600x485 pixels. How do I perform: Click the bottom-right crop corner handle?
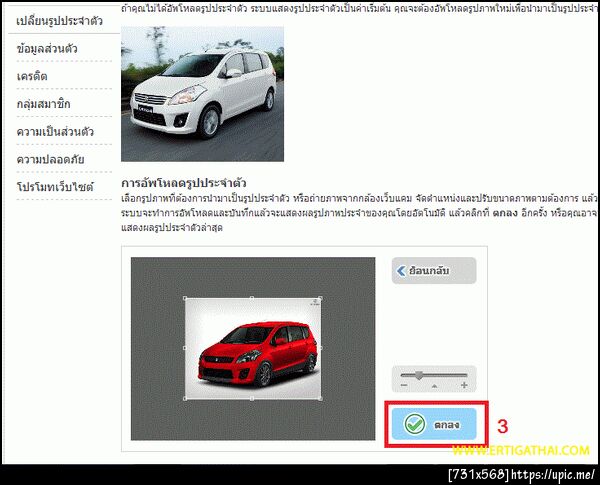pyautogui.click(x=320, y=398)
